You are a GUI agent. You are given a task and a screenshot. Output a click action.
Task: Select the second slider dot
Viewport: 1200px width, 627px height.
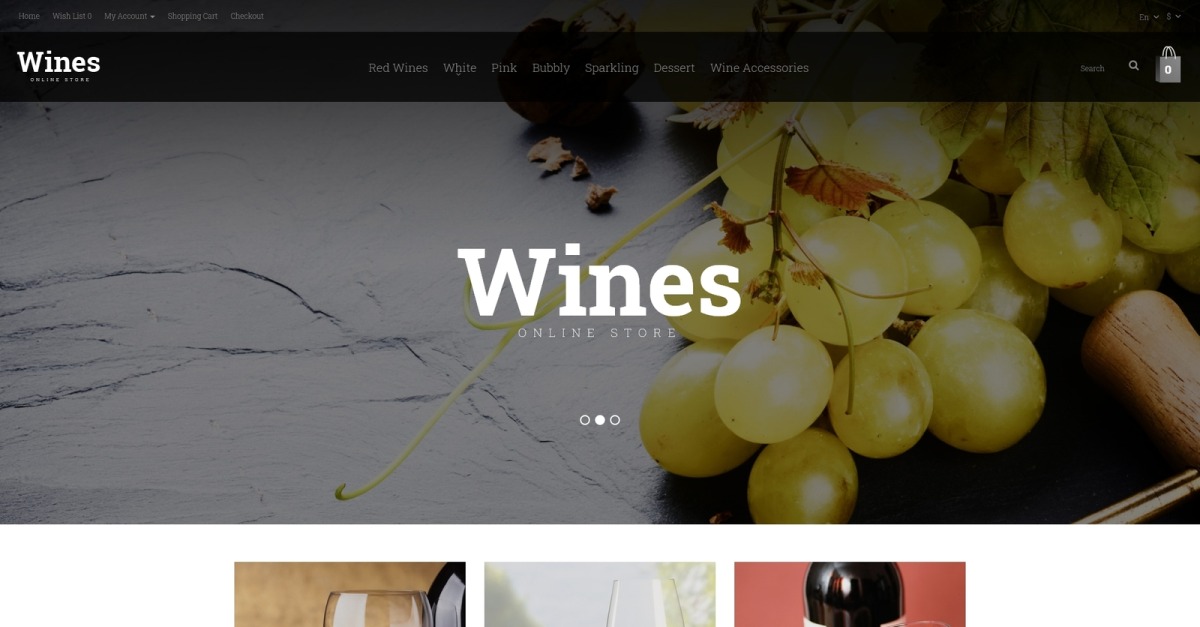point(600,420)
